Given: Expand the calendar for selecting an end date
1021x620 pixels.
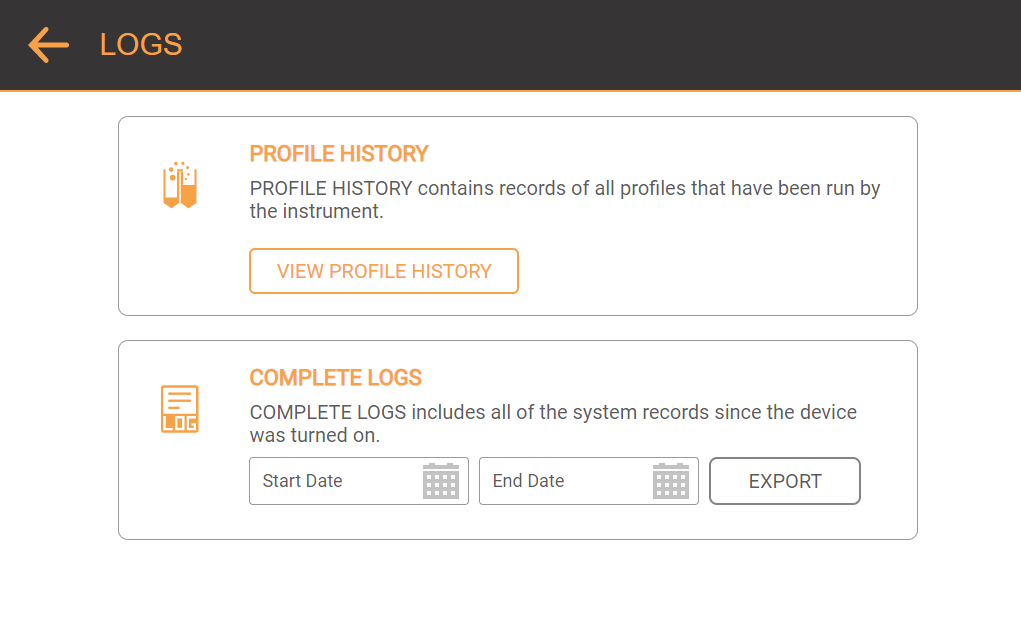Looking at the screenshot, I should point(671,481).
